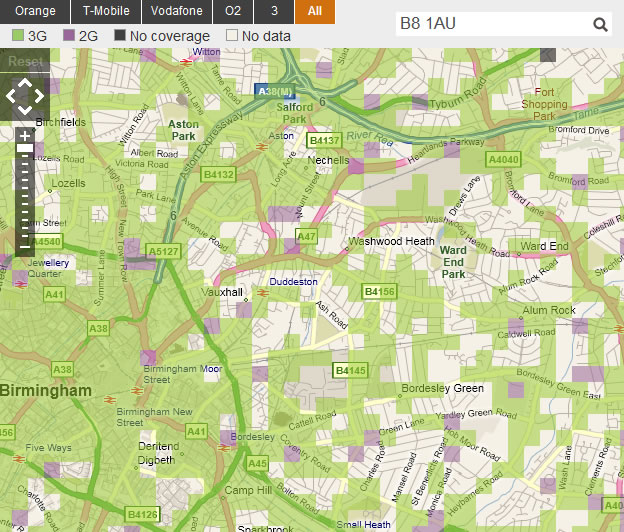
Task: Click the Aston Expressway label
Action: (210, 146)
